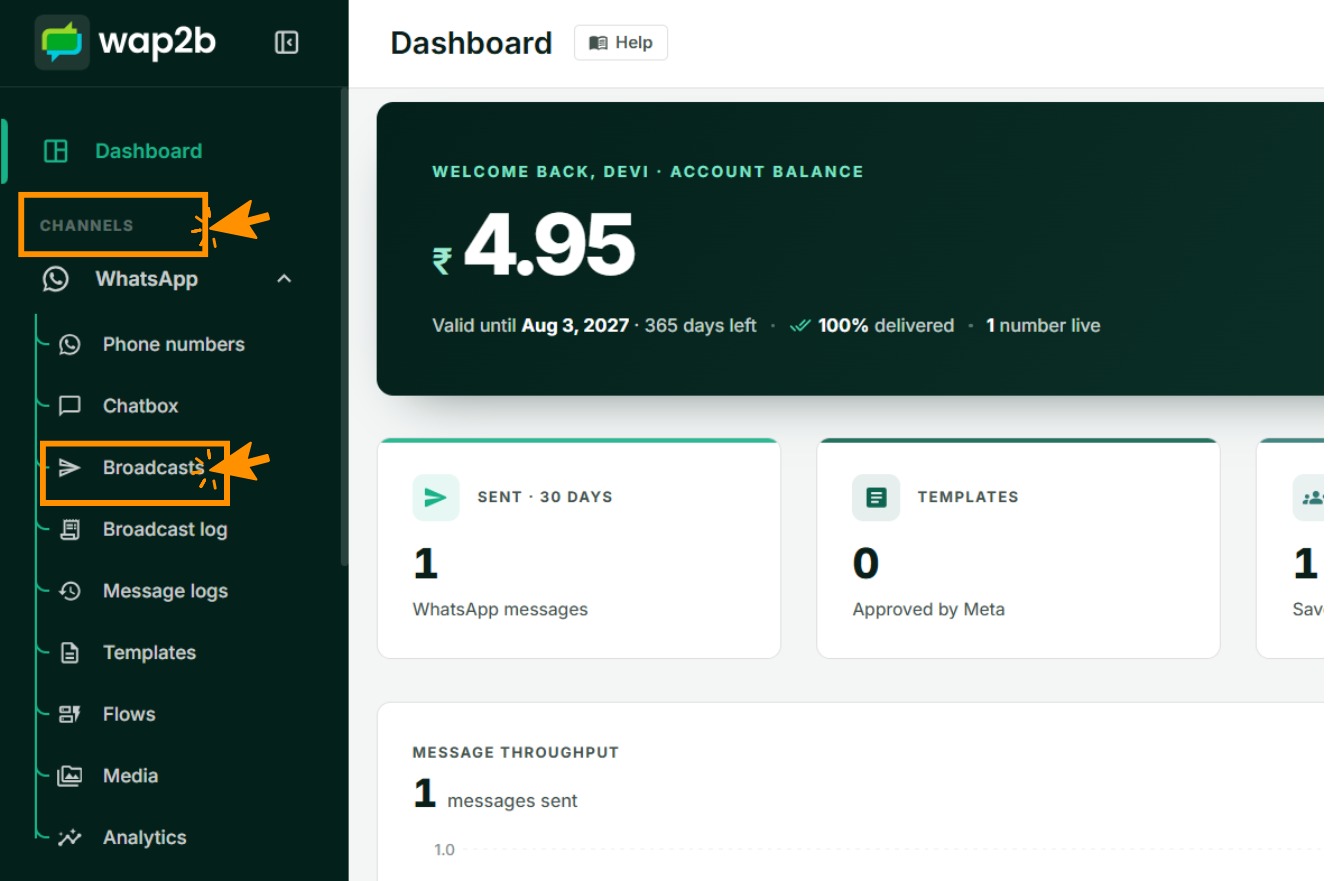Click the Templates count value 0
The height and width of the screenshot is (881, 1333).
(866, 564)
